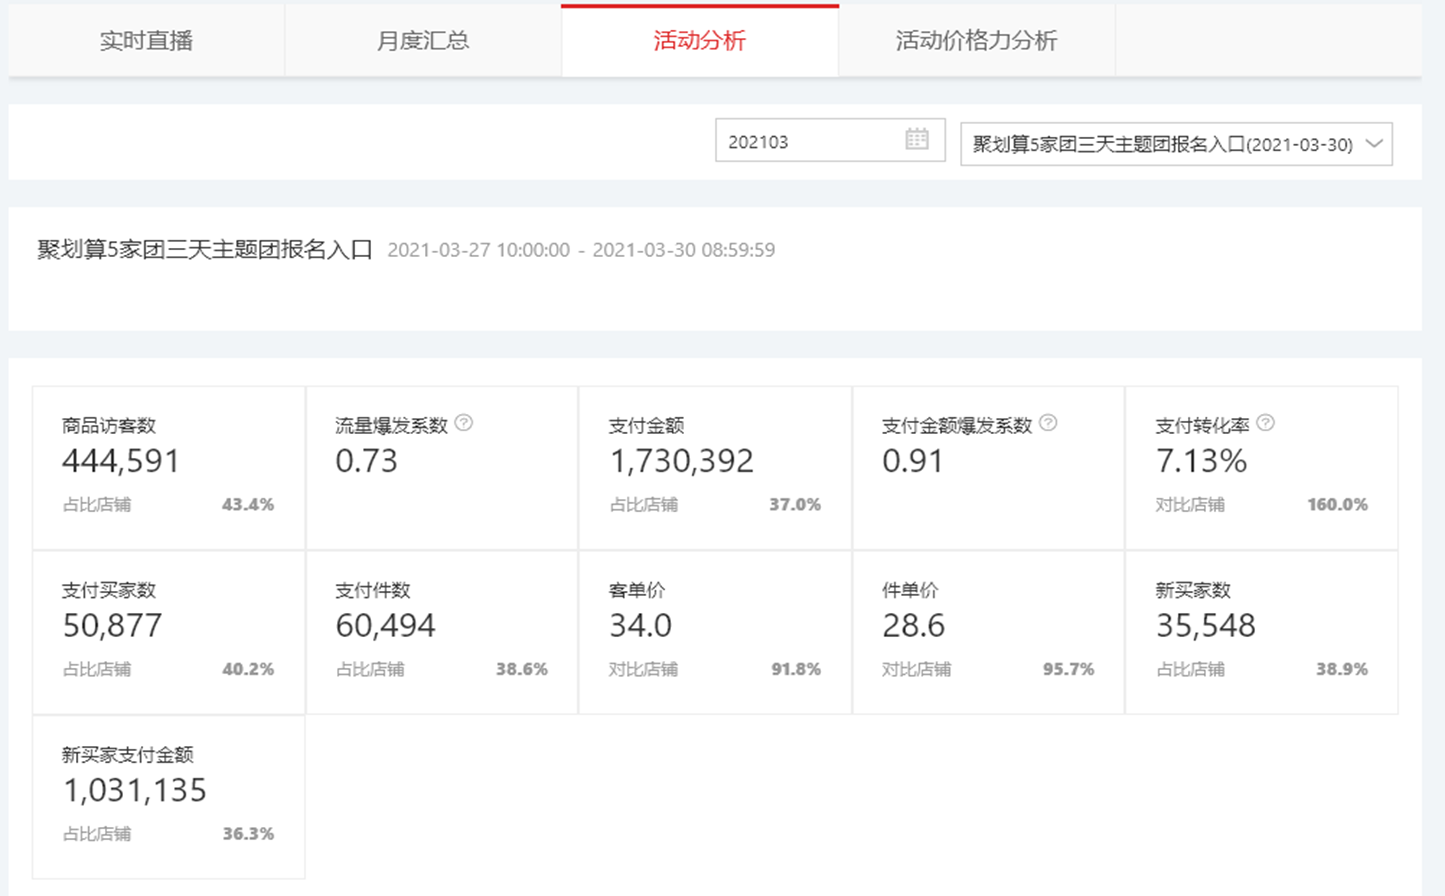Click the 37.0% share under 支付金额

(795, 505)
